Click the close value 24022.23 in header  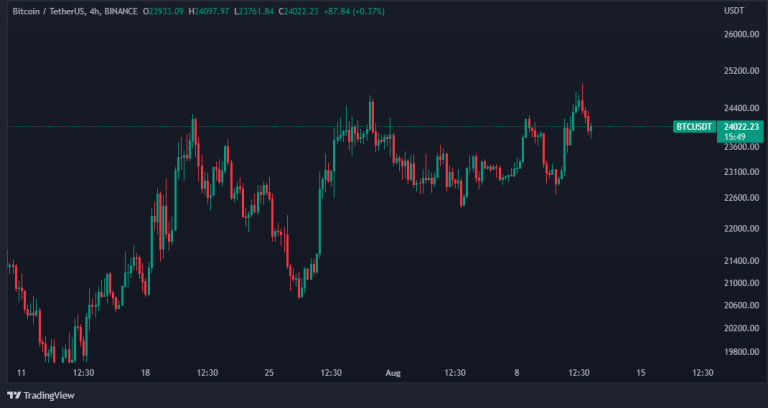coord(301,11)
